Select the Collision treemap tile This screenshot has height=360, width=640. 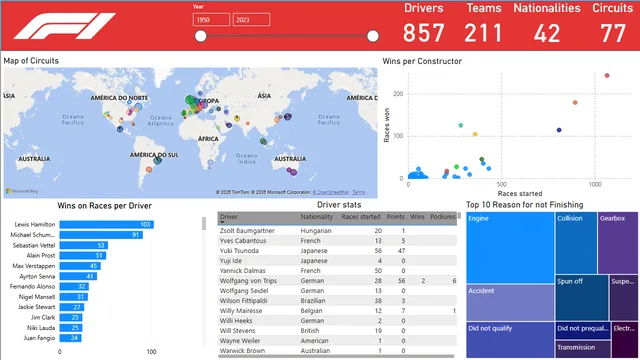click(576, 243)
